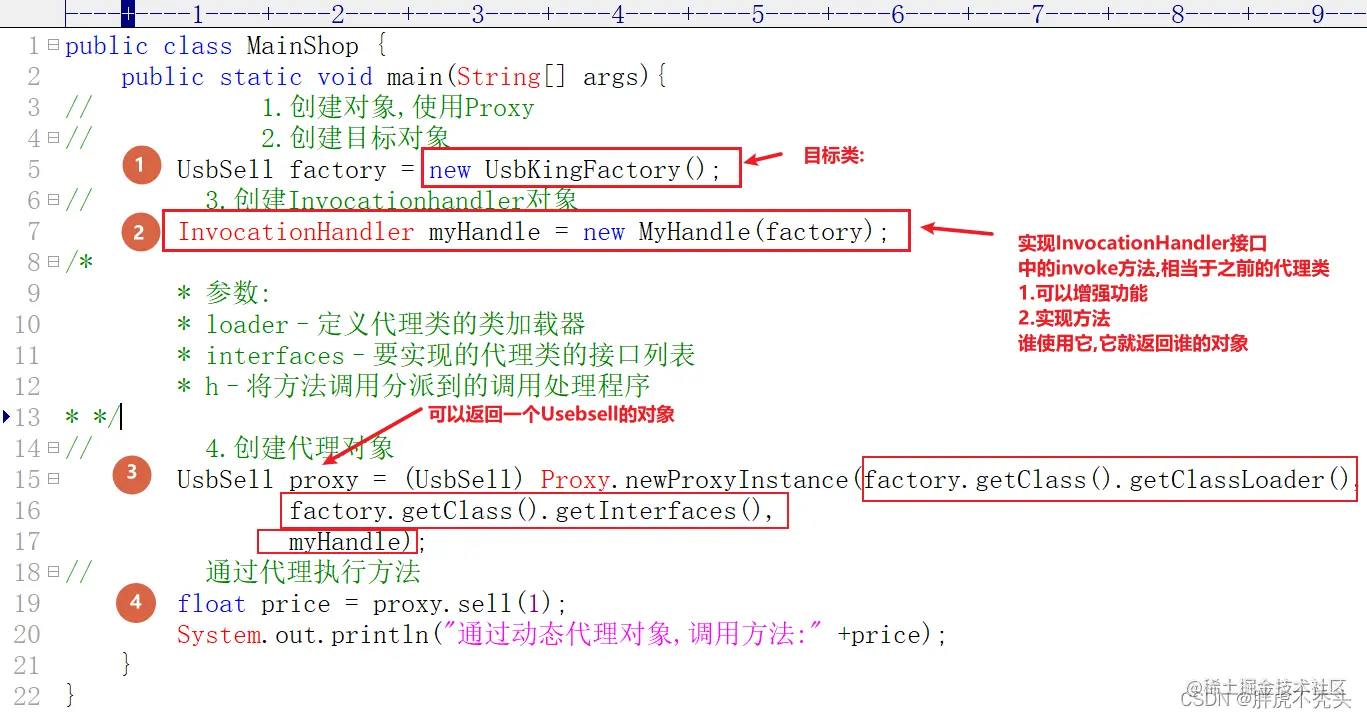Select line number 19 in the gutter
Viewport: 1367px width, 718px height.
point(27,604)
